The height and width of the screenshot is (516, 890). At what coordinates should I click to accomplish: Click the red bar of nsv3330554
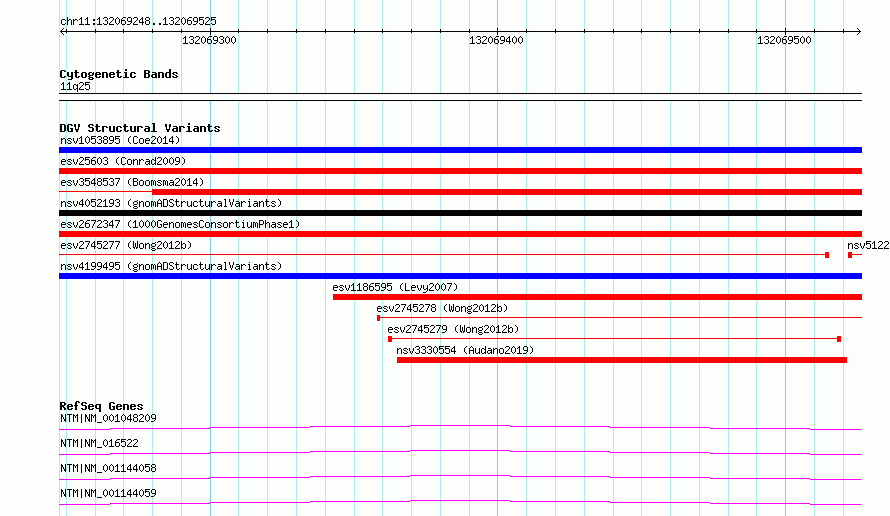tap(622, 360)
